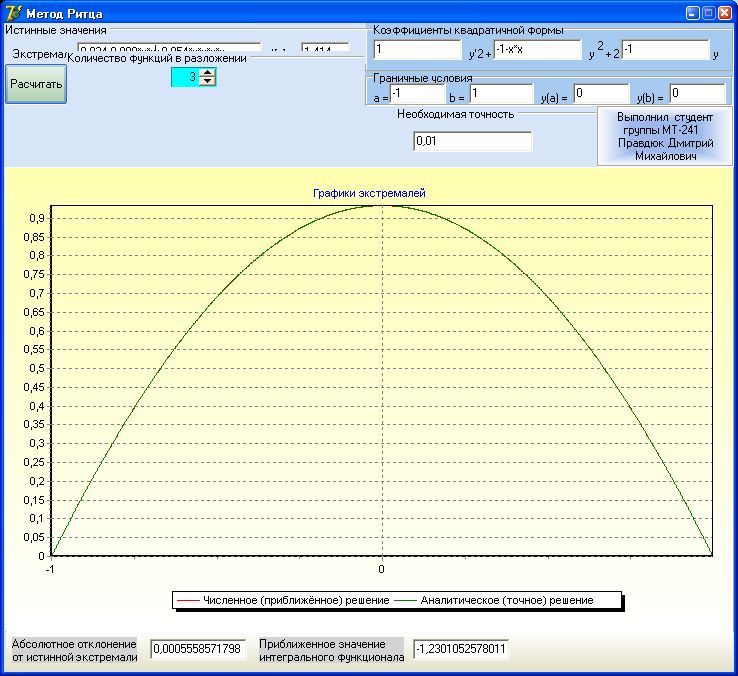Image resolution: width=738 pixels, height=676 pixels.
Task: Increase number of functions with spinner up arrow
Action: [208, 72]
